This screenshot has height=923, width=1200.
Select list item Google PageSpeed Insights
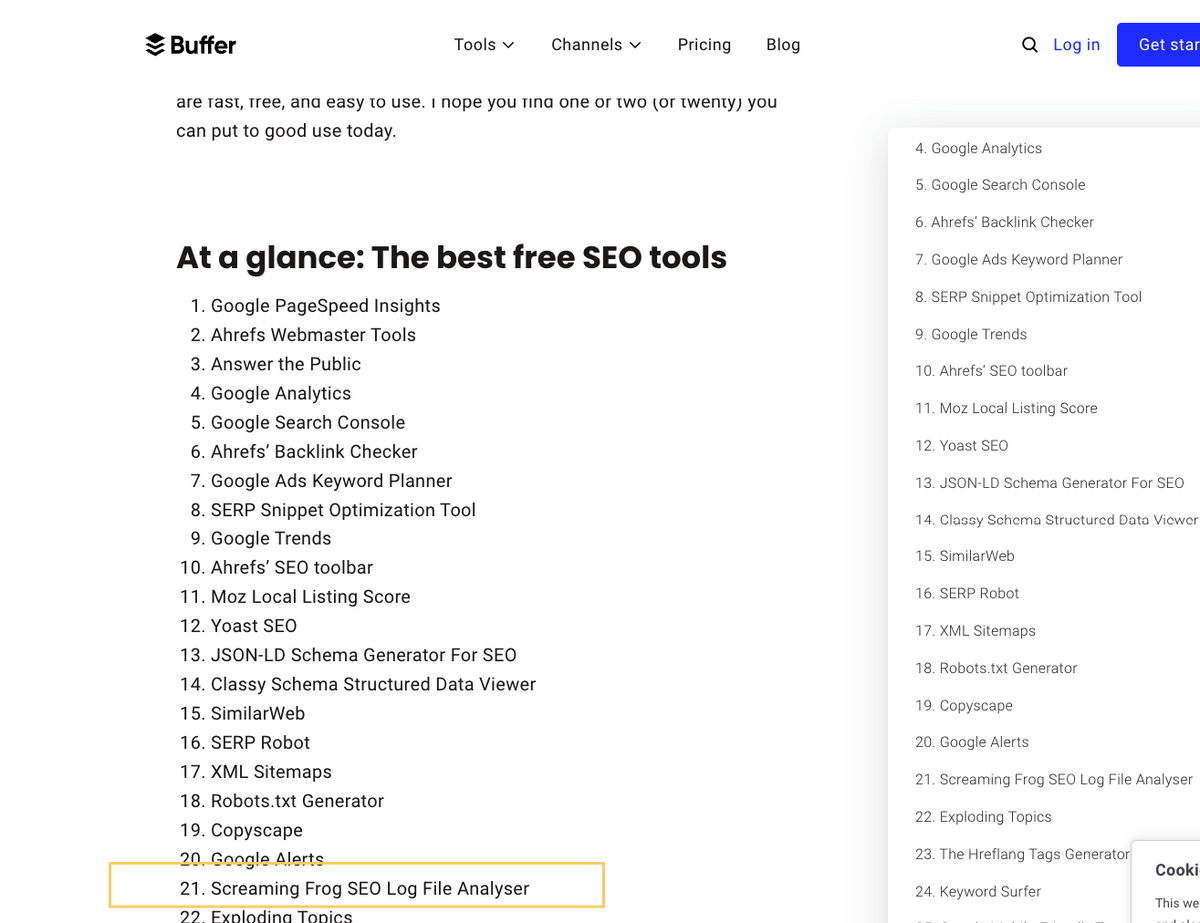point(325,306)
